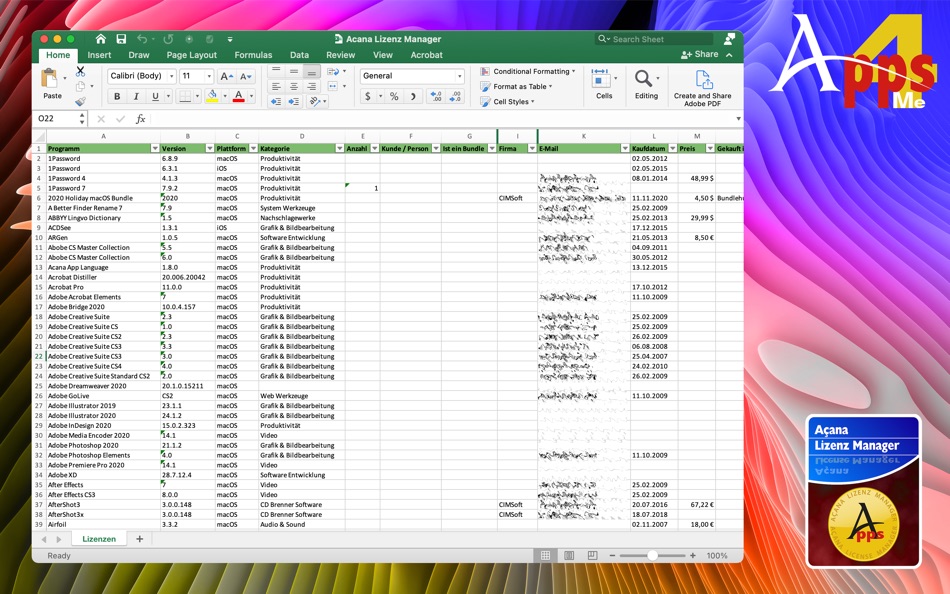
Task: Open the Page Layout tab
Action: [191, 55]
